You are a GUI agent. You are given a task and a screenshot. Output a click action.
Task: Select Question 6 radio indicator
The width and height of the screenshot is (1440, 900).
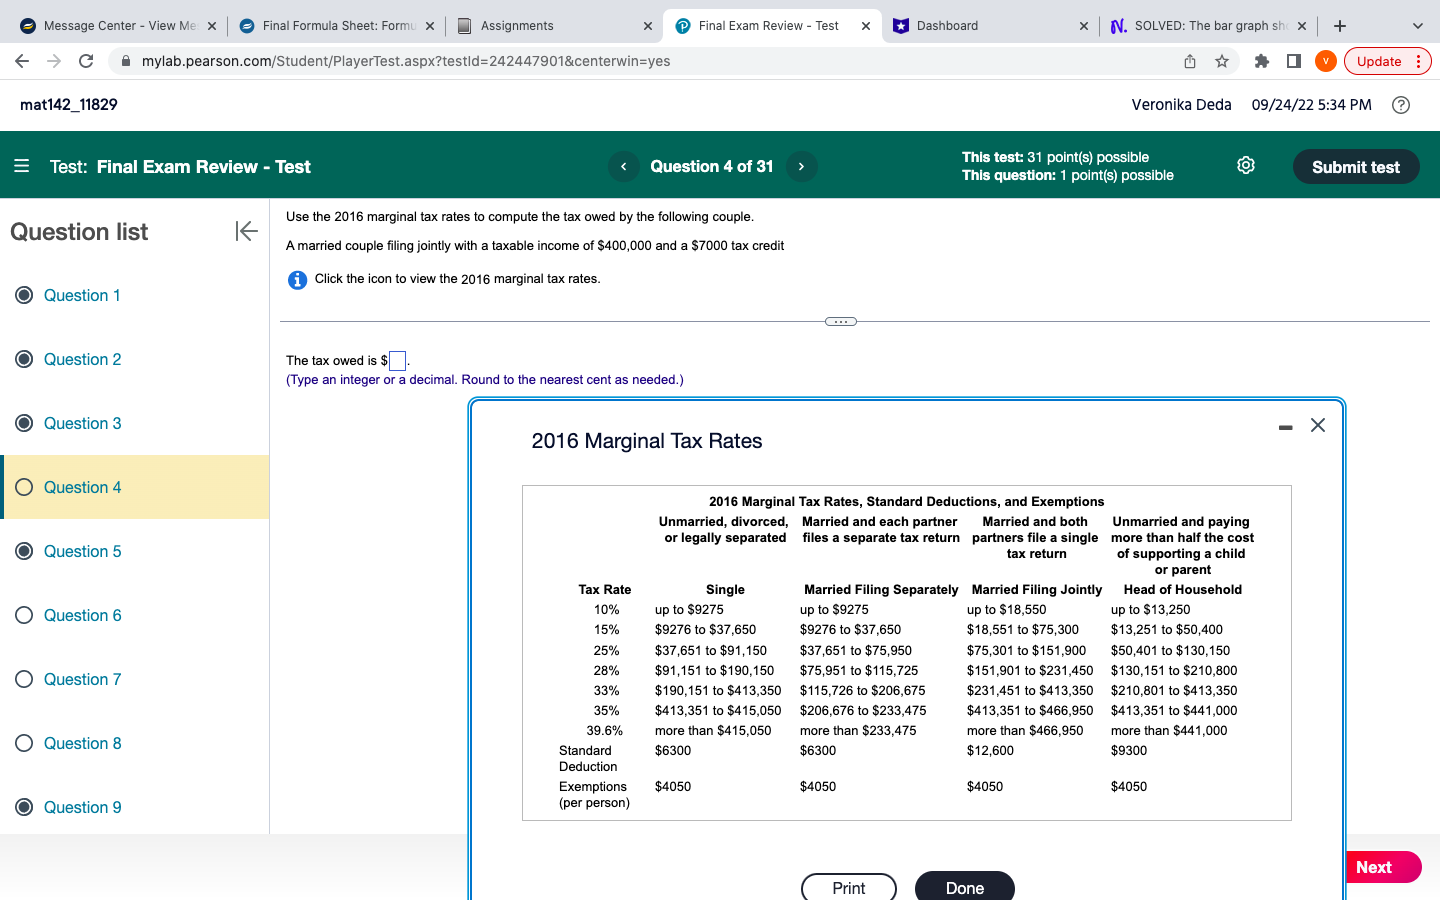pyautogui.click(x=24, y=615)
